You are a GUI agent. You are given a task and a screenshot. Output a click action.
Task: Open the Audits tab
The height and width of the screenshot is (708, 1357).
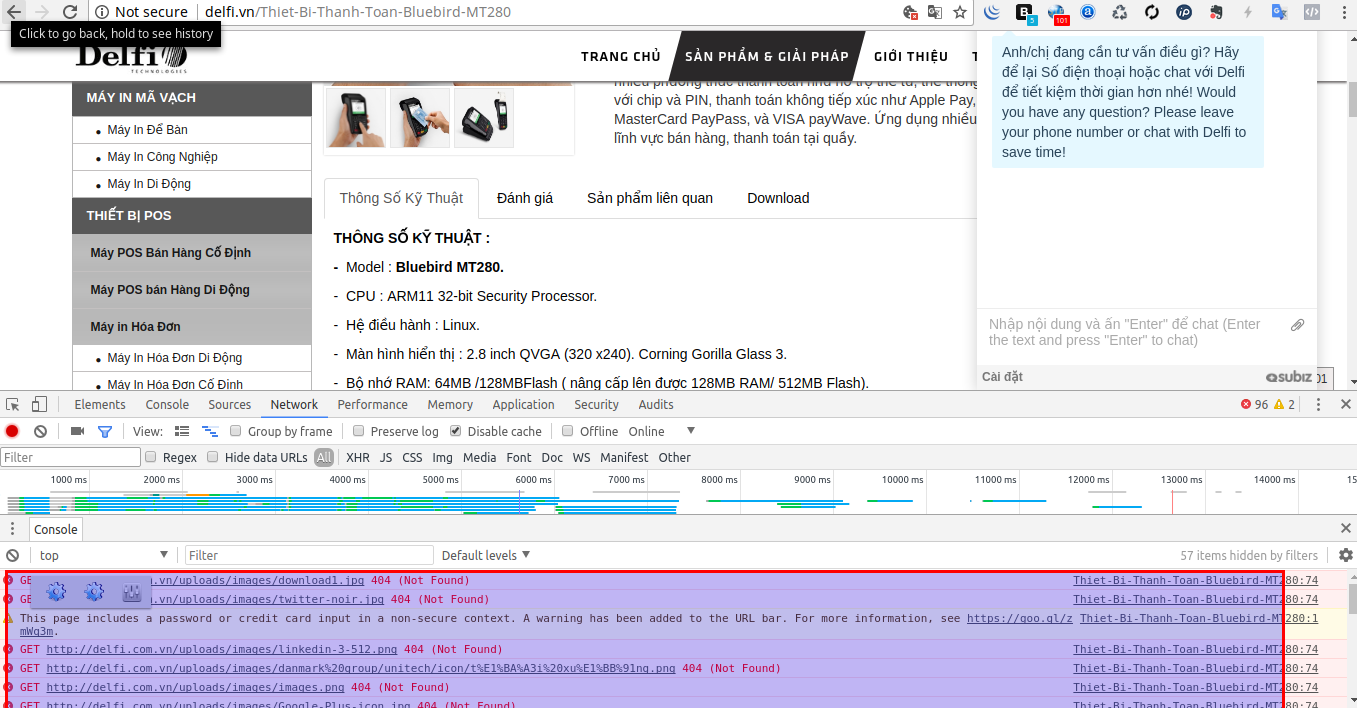point(656,404)
